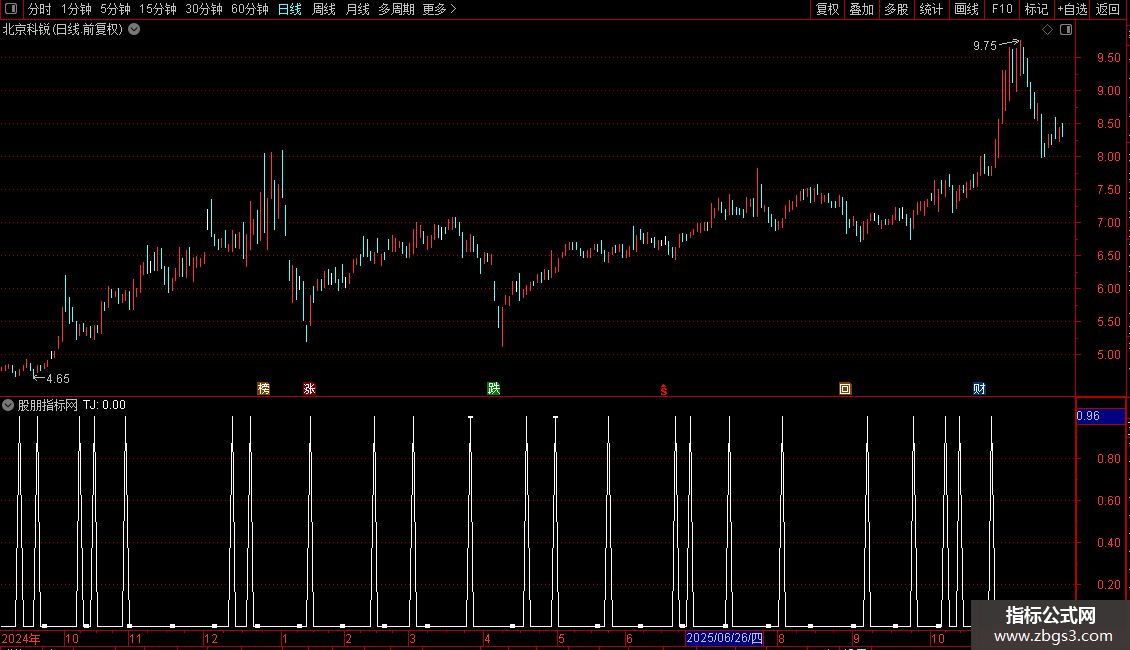
Task: Click the 0.96 indicator value box
Action: [x=1100, y=416]
